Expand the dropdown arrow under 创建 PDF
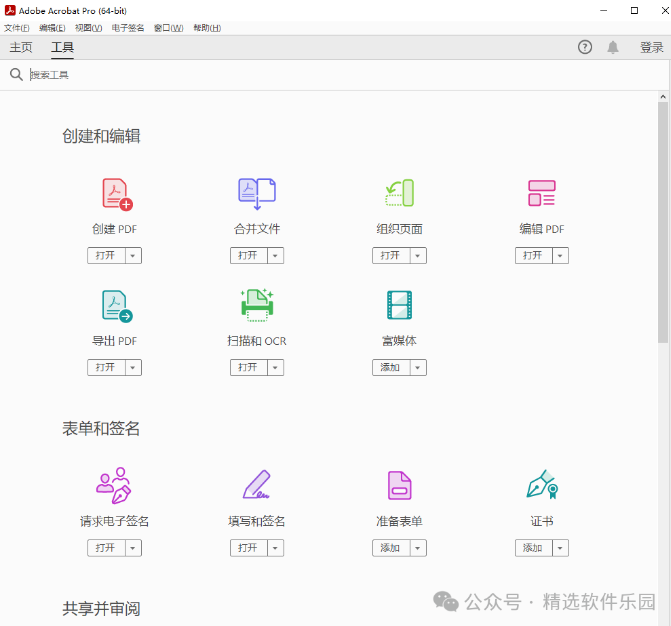 pyautogui.click(x=133, y=256)
